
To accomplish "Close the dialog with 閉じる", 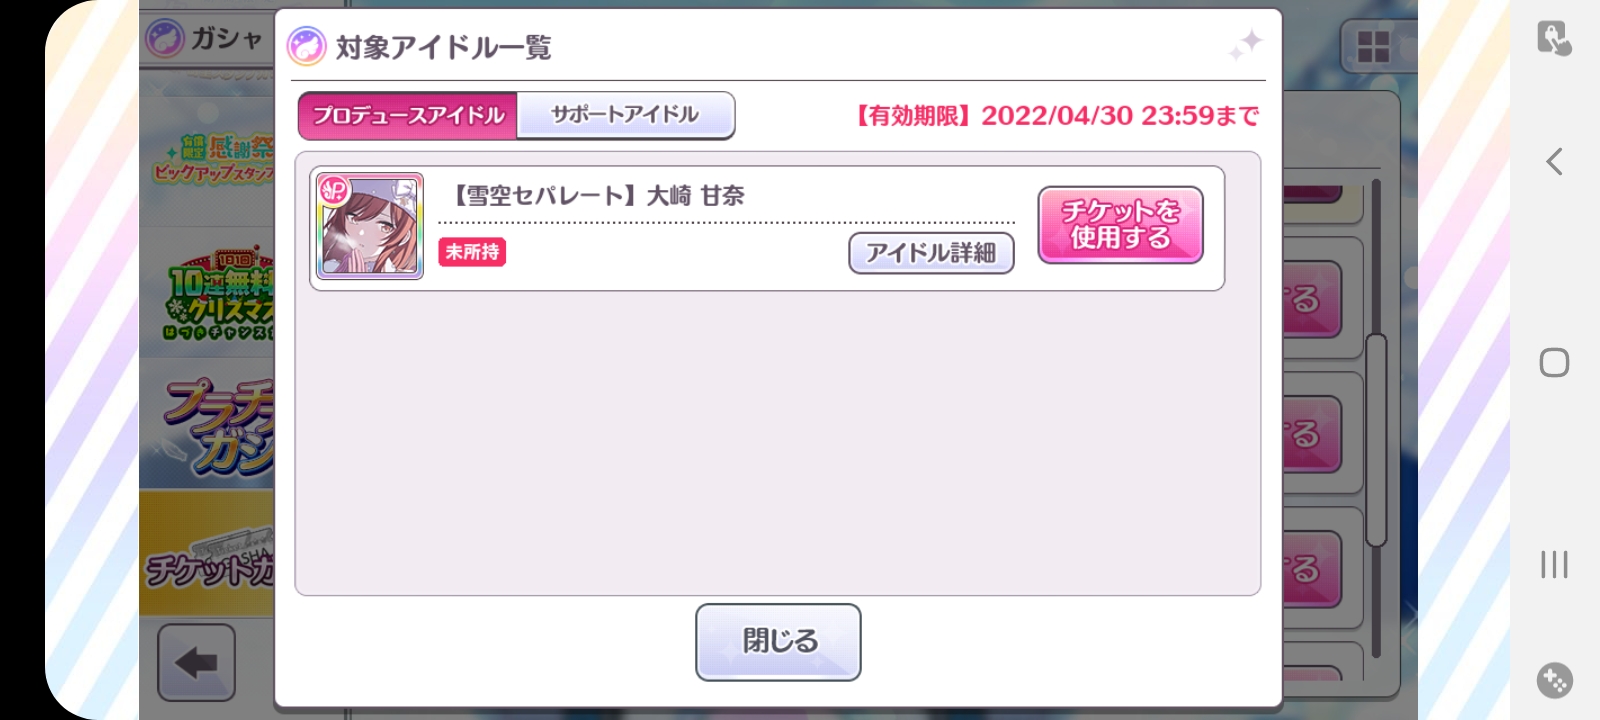I will pyautogui.click(x=778, y=642).
